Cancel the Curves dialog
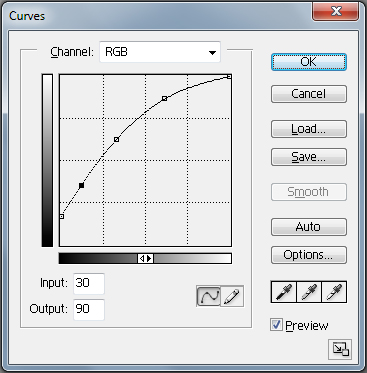 click(309, 94)
